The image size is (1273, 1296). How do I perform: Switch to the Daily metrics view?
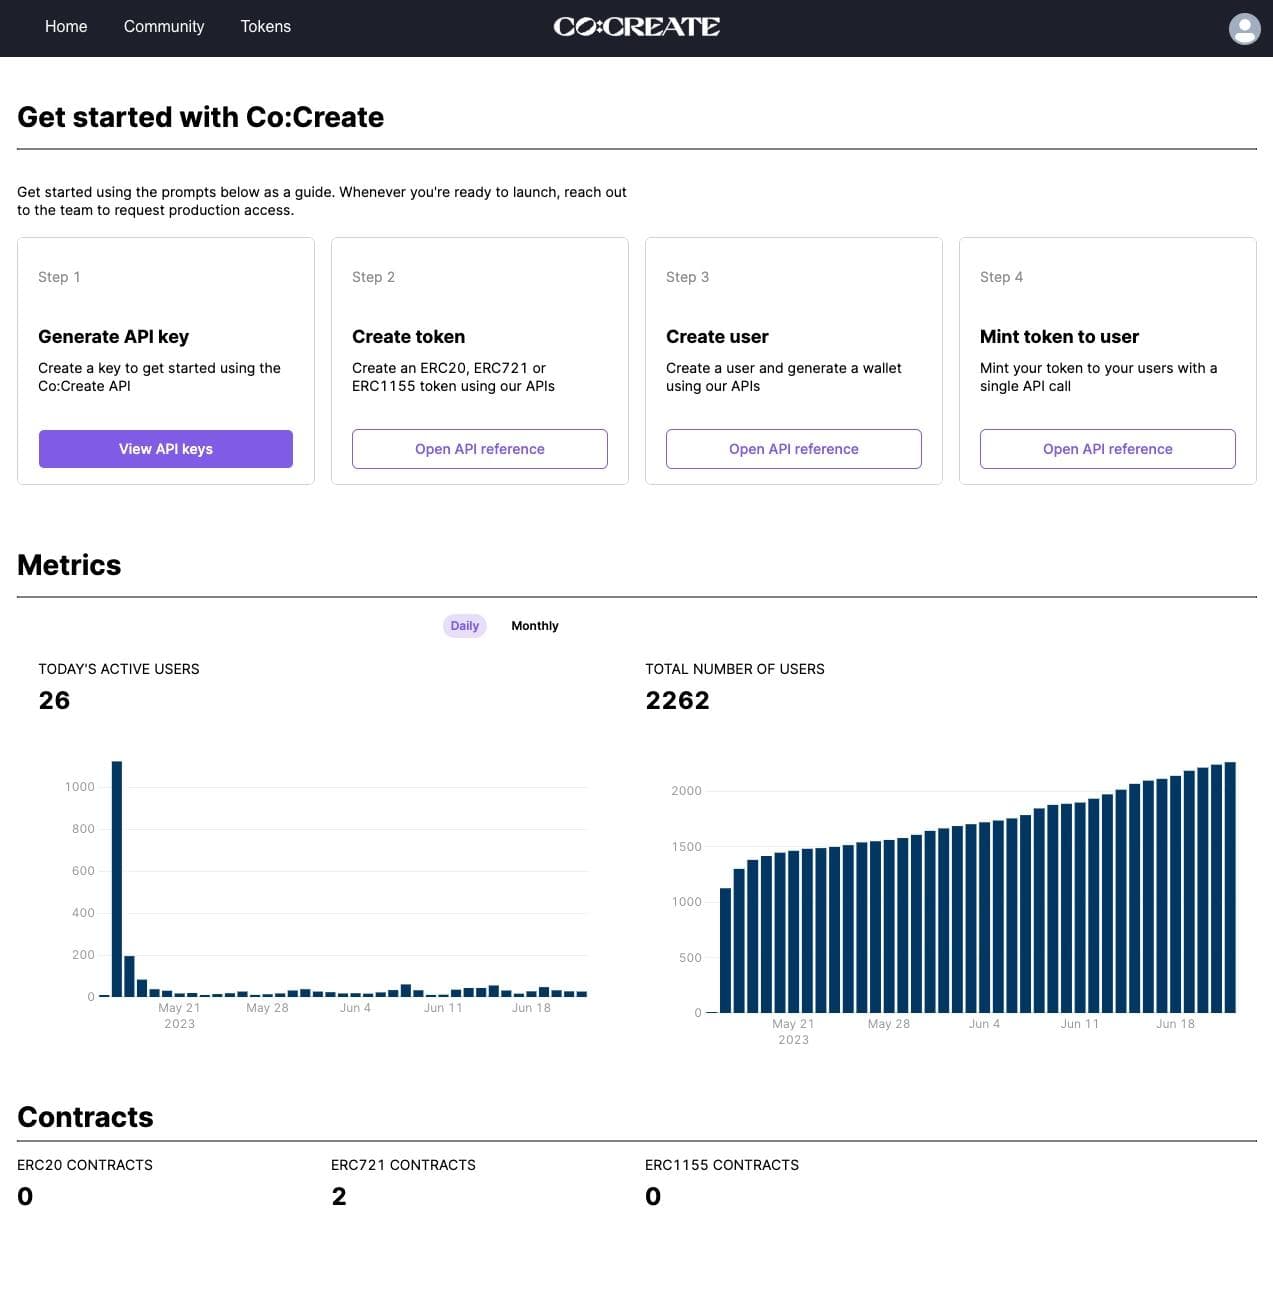pos(464,625)
